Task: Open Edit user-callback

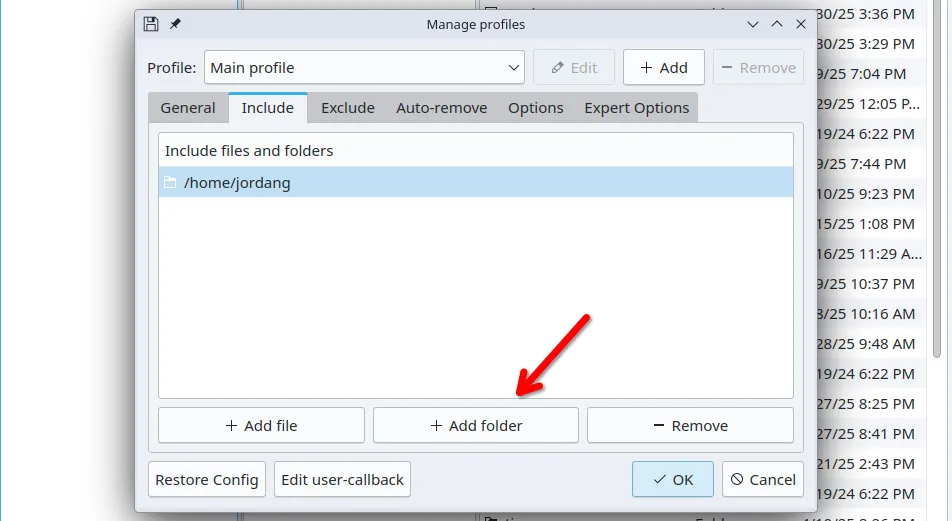Action: tap(342, 480)
